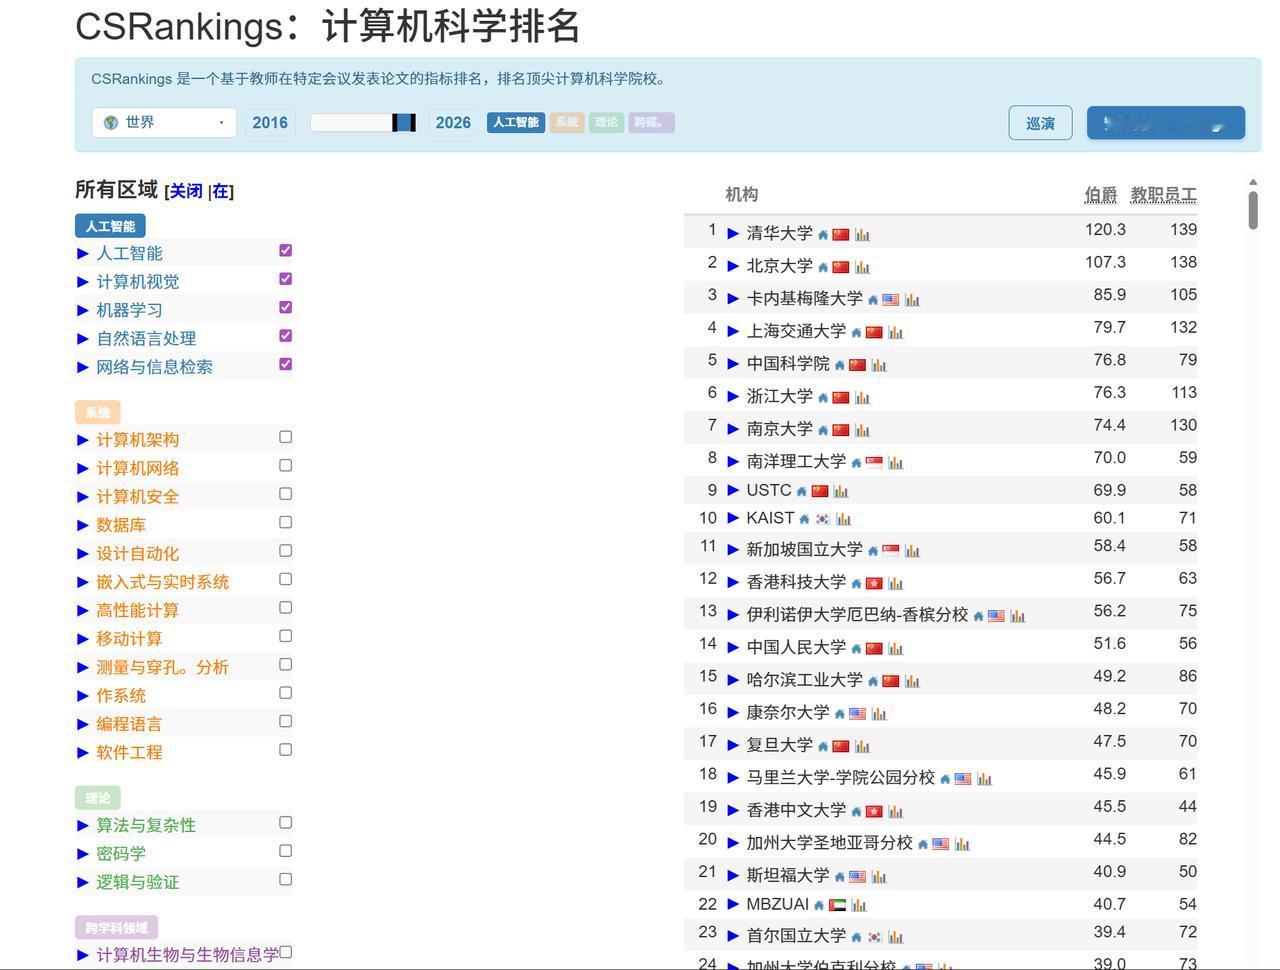
Task: Open the homepage icon next to 香港科技大学
Action: [x=856, y=583]
